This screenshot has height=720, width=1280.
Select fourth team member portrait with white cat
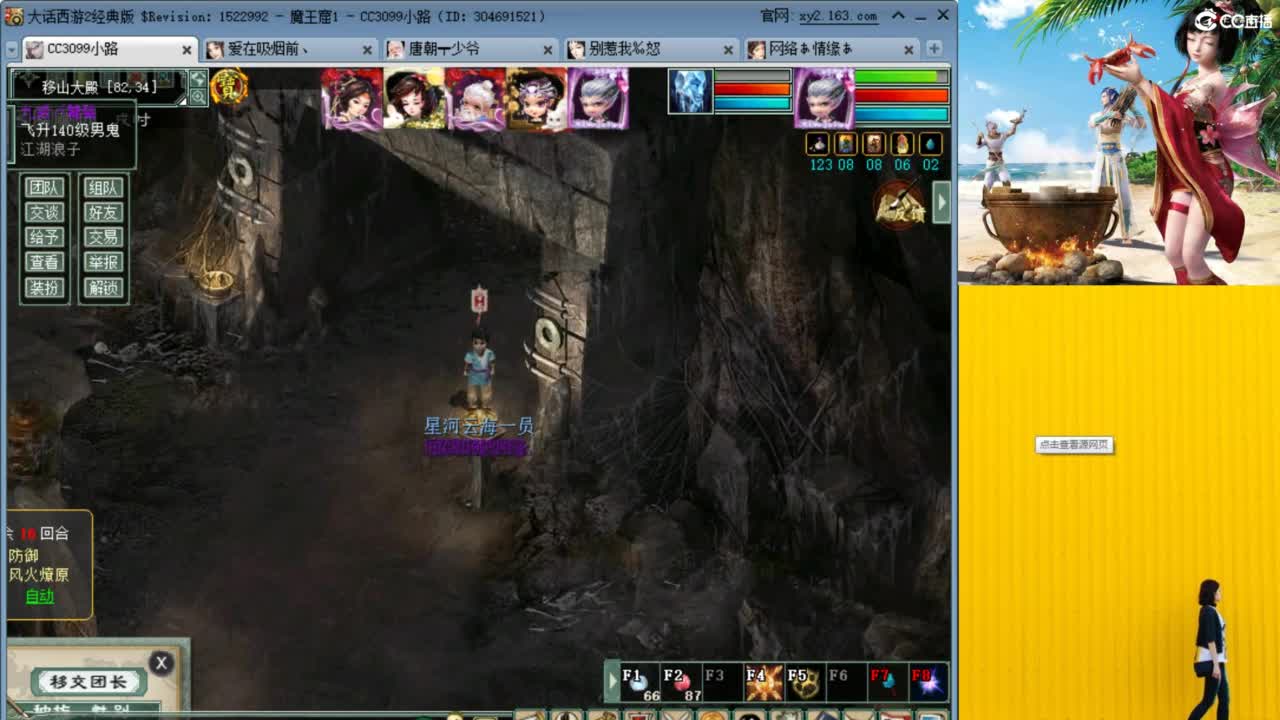tap(537, 98)
